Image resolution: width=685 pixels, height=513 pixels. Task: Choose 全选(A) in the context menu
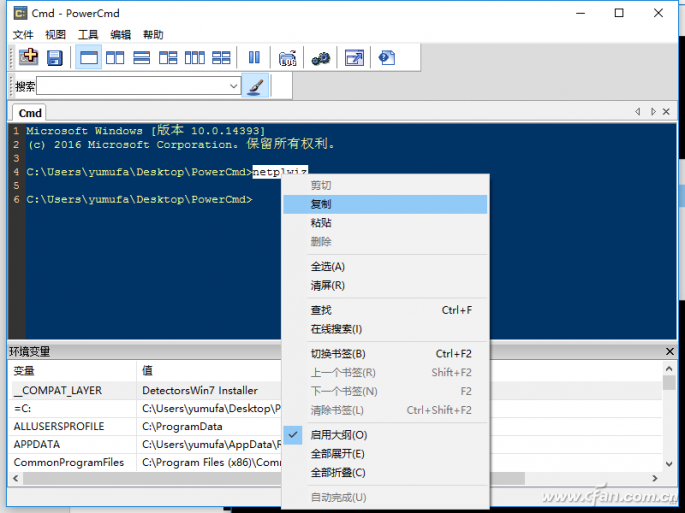(385, 267)
